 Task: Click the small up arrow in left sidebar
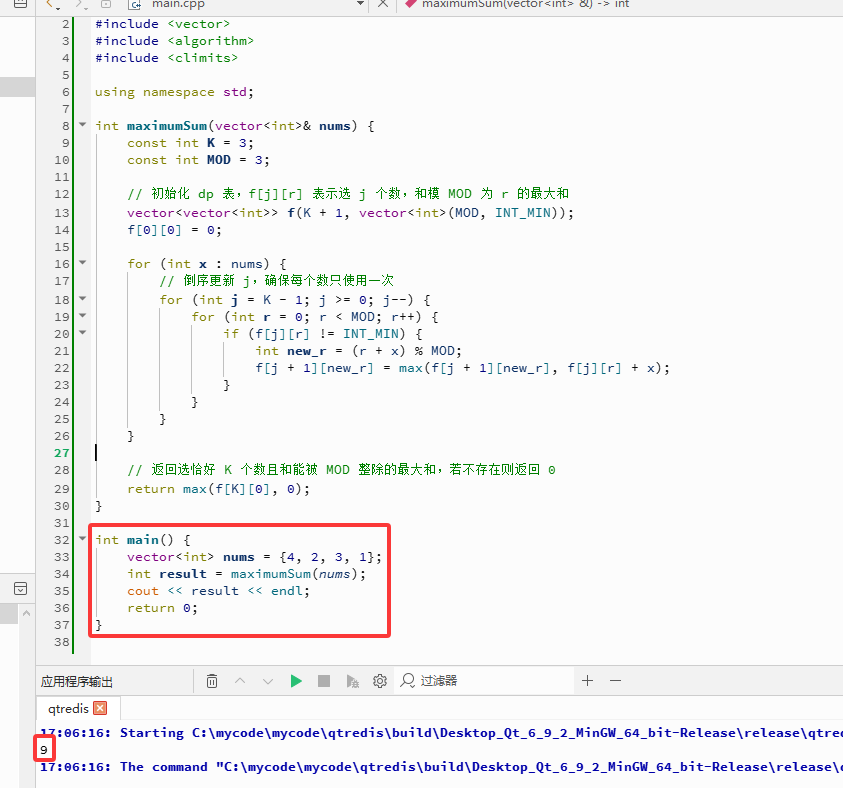[26, 613]
